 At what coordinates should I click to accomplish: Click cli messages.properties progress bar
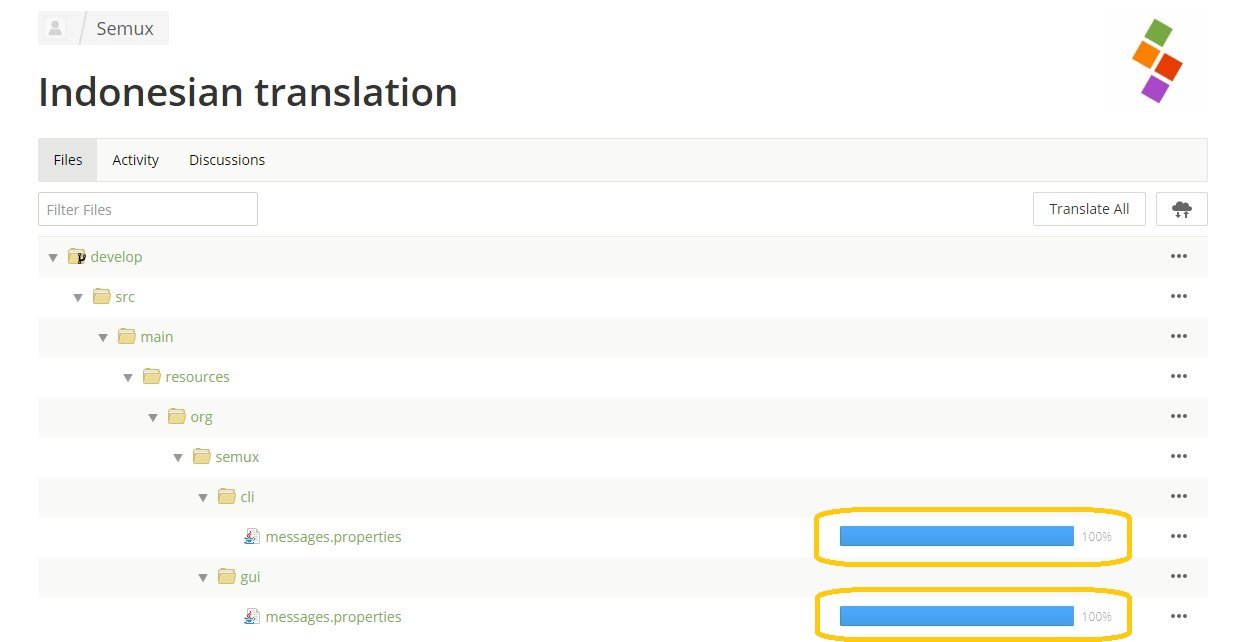956,537
